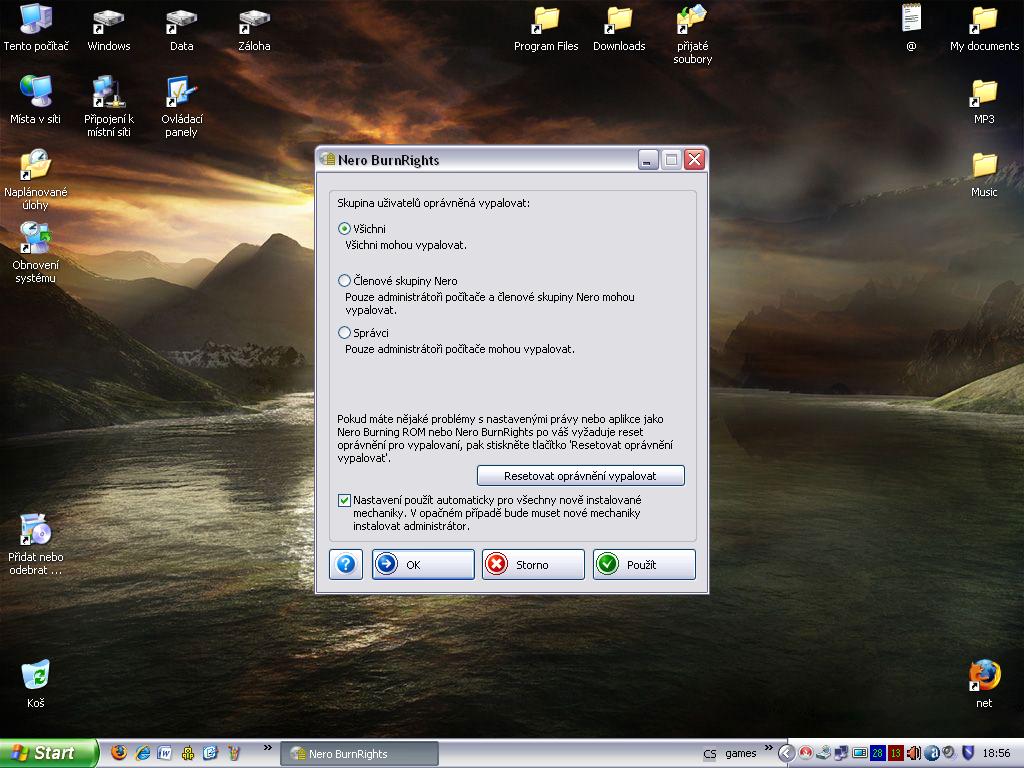The width and height of the screenshot is (1024, 768).
Task: Launch Firefox from the quick launch bar
Action: tap(119, 753)
